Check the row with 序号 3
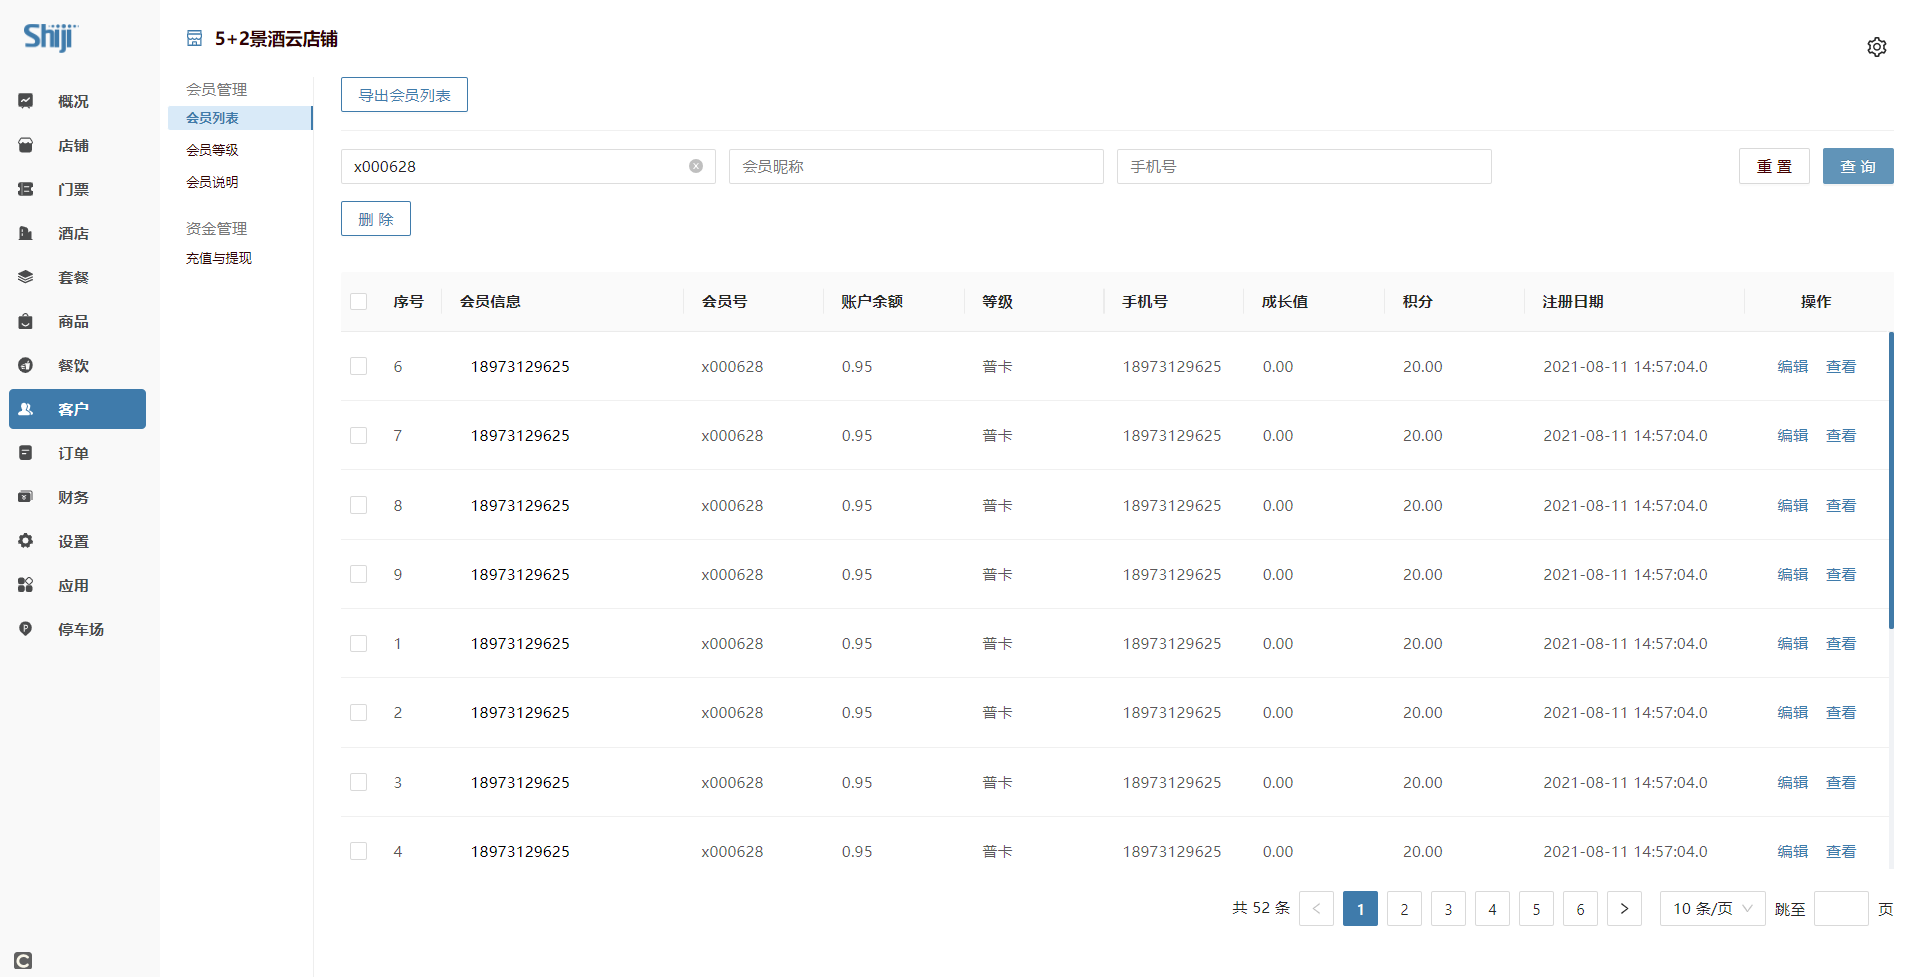Image resolution: width=1920 pixels, height=977 pixels. (x=359, y=782)
